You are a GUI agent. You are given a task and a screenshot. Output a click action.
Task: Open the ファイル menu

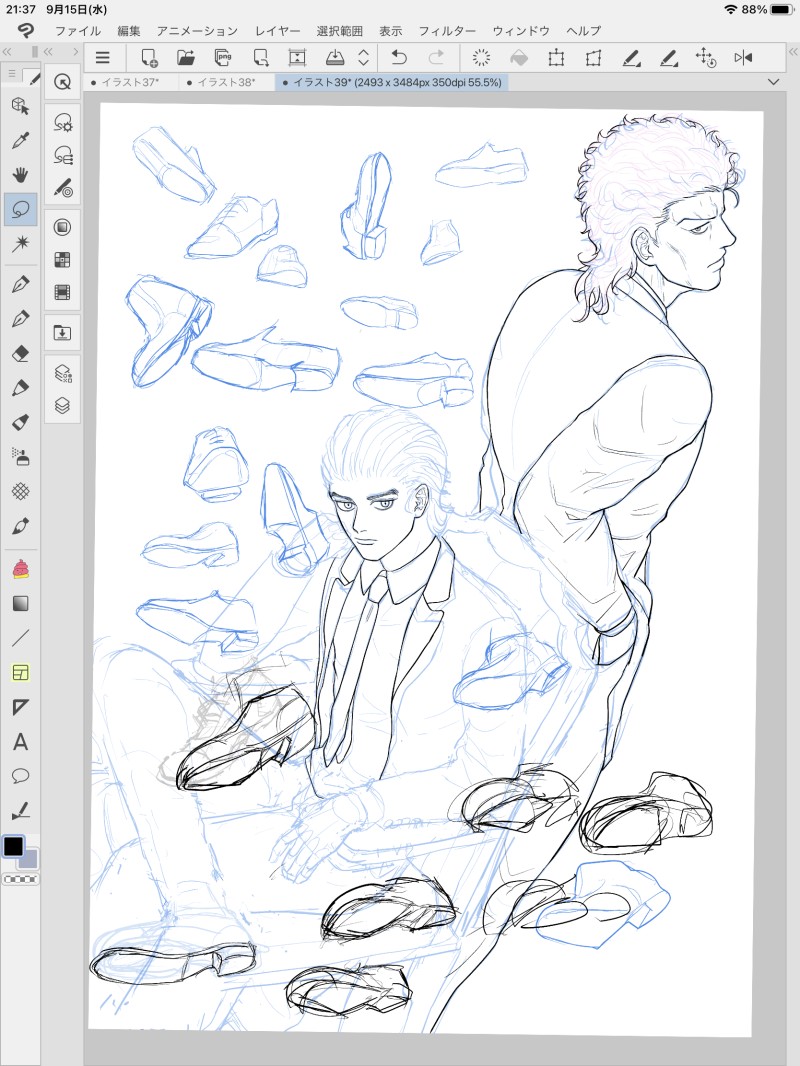pos(78,31)
